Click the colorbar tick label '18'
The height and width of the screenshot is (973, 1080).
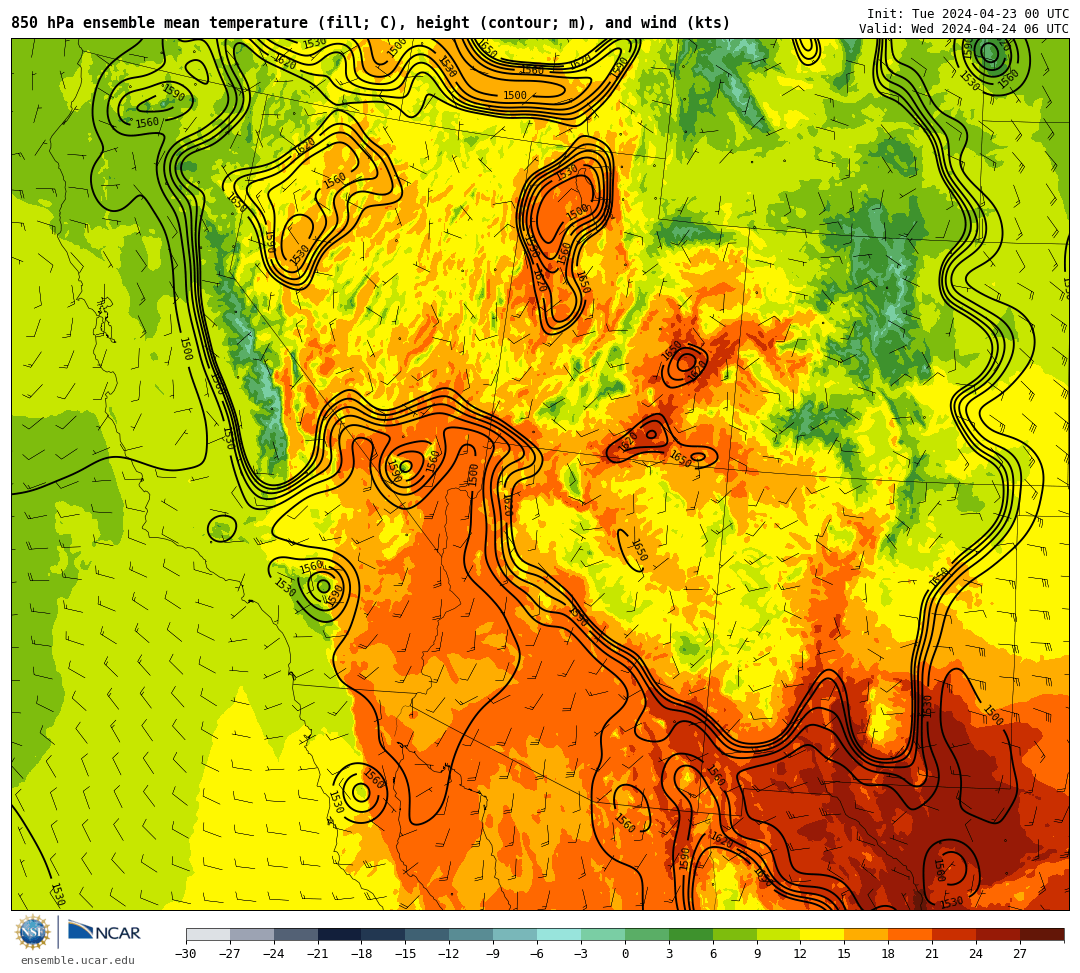889,954
